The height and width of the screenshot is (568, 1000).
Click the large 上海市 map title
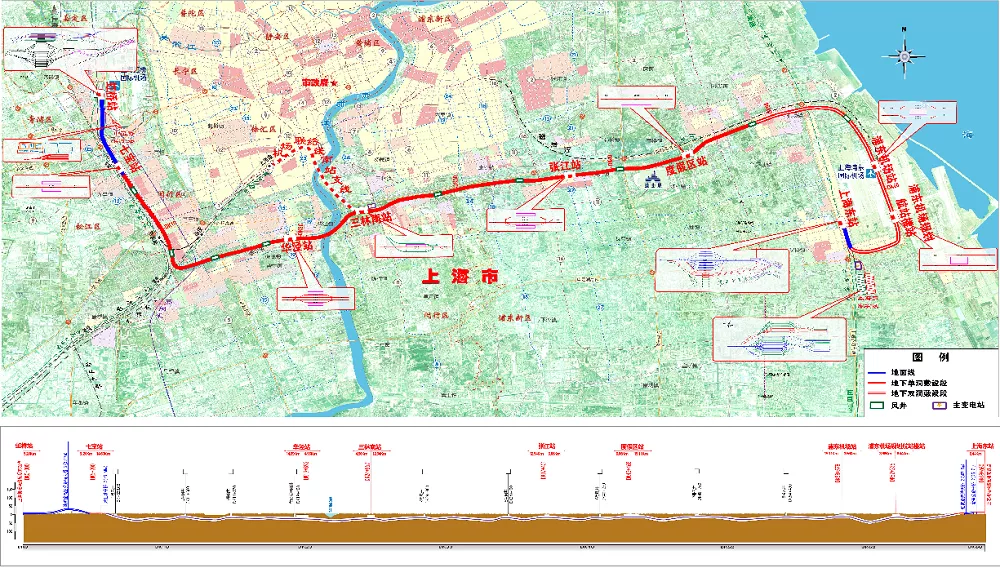tap(460, 275)
